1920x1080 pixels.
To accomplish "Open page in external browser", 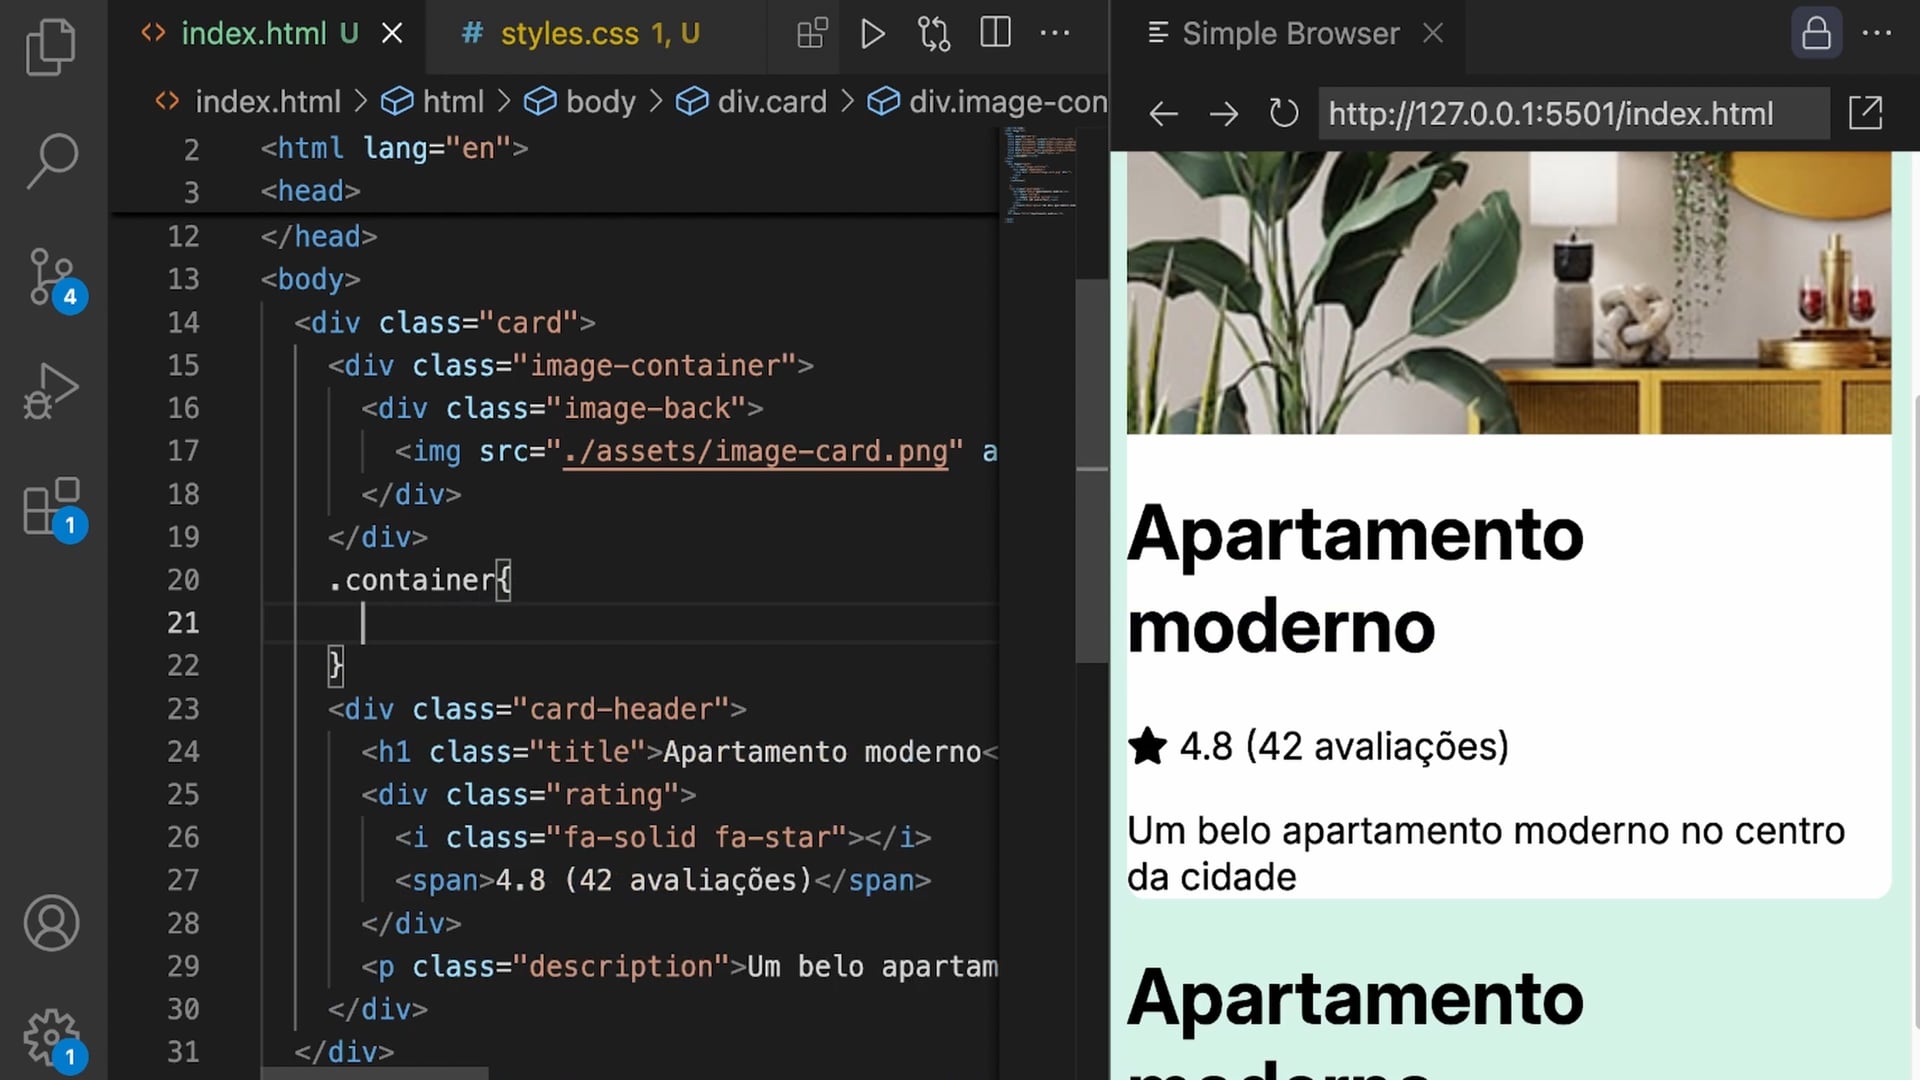I will click(1865, 113).
